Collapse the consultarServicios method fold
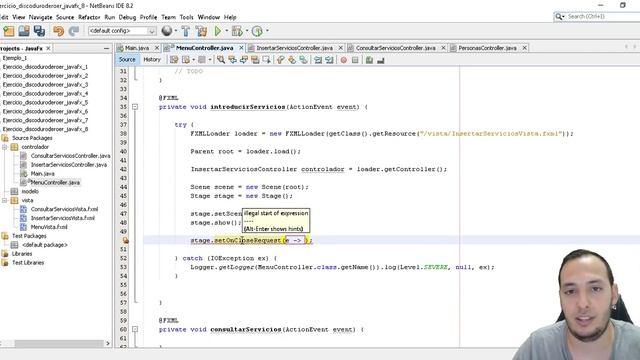This screenshot has width=640, height=360. click(135, 329)
